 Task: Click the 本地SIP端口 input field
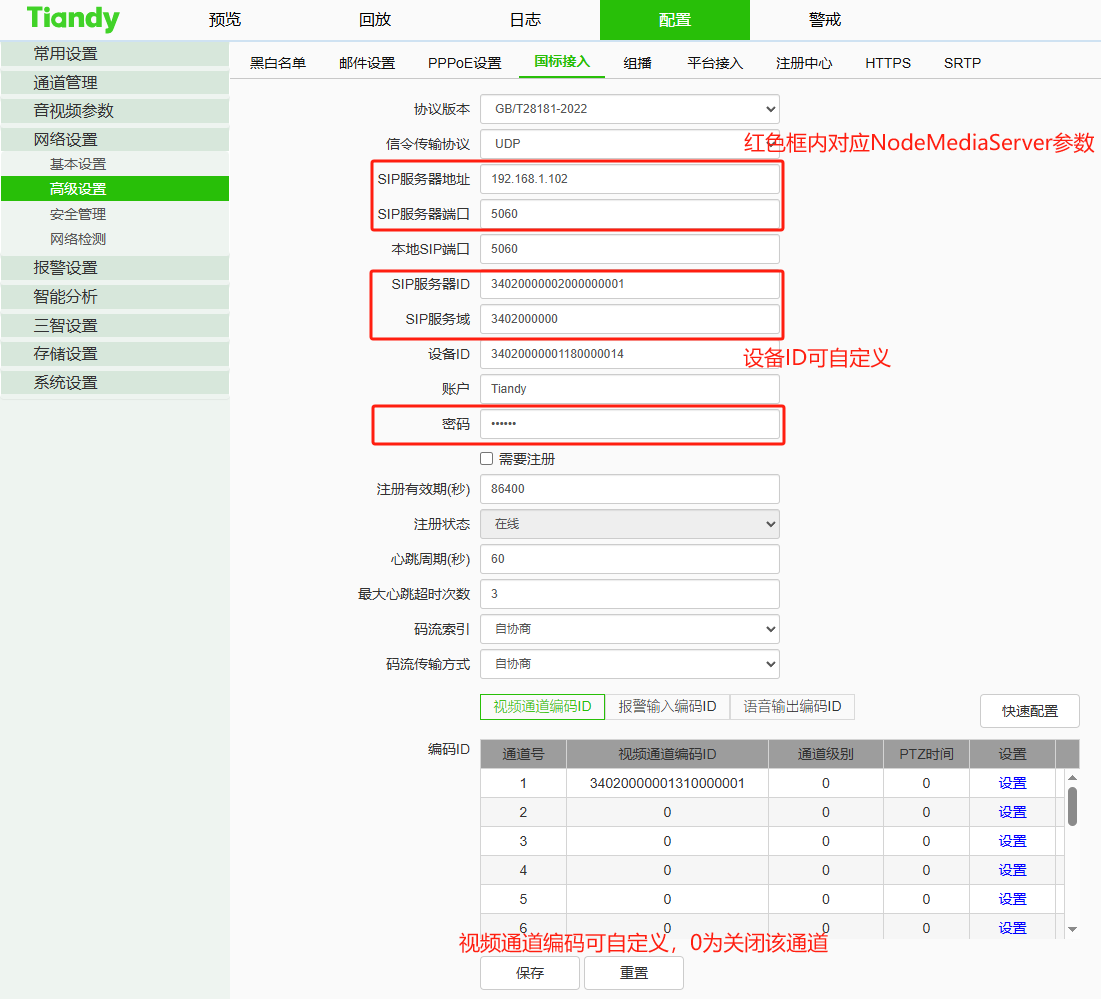pyautogui.click(x=630, y=249)
